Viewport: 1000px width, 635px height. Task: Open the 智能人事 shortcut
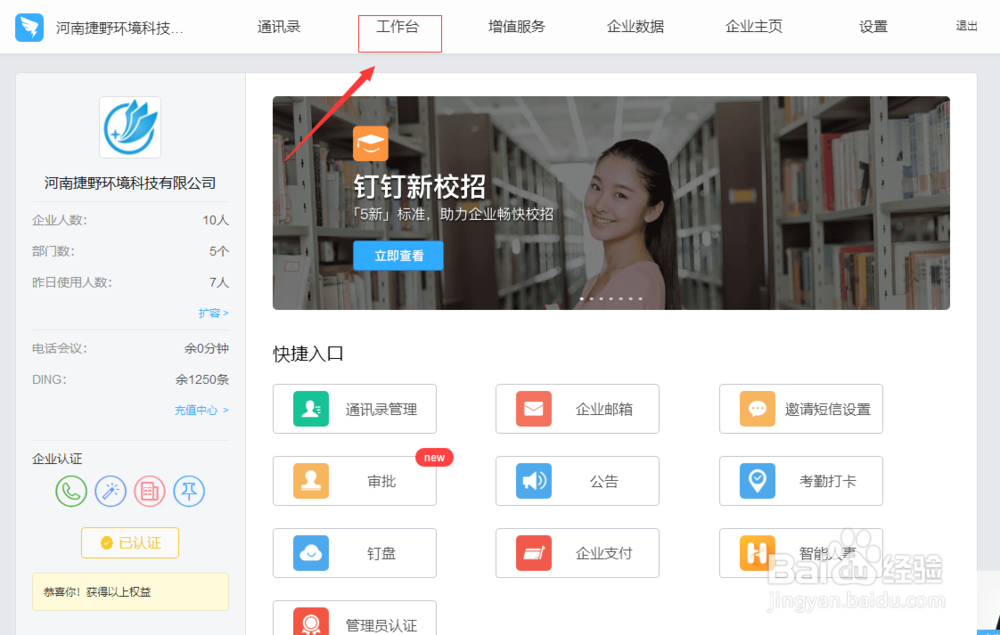[801, 553]
